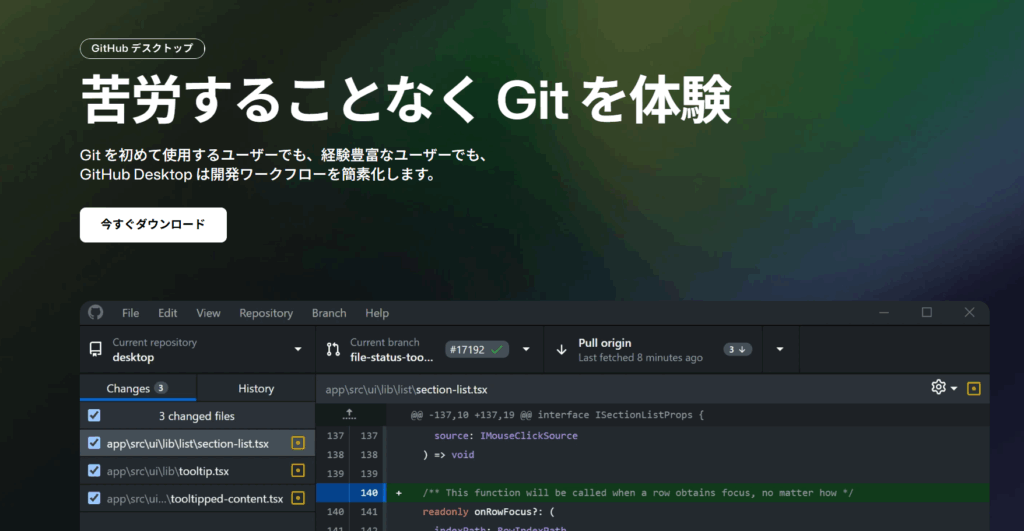Click the Current repository computer icon
This screenshot has height=531, width=1024.
click(x=96, y=350)
